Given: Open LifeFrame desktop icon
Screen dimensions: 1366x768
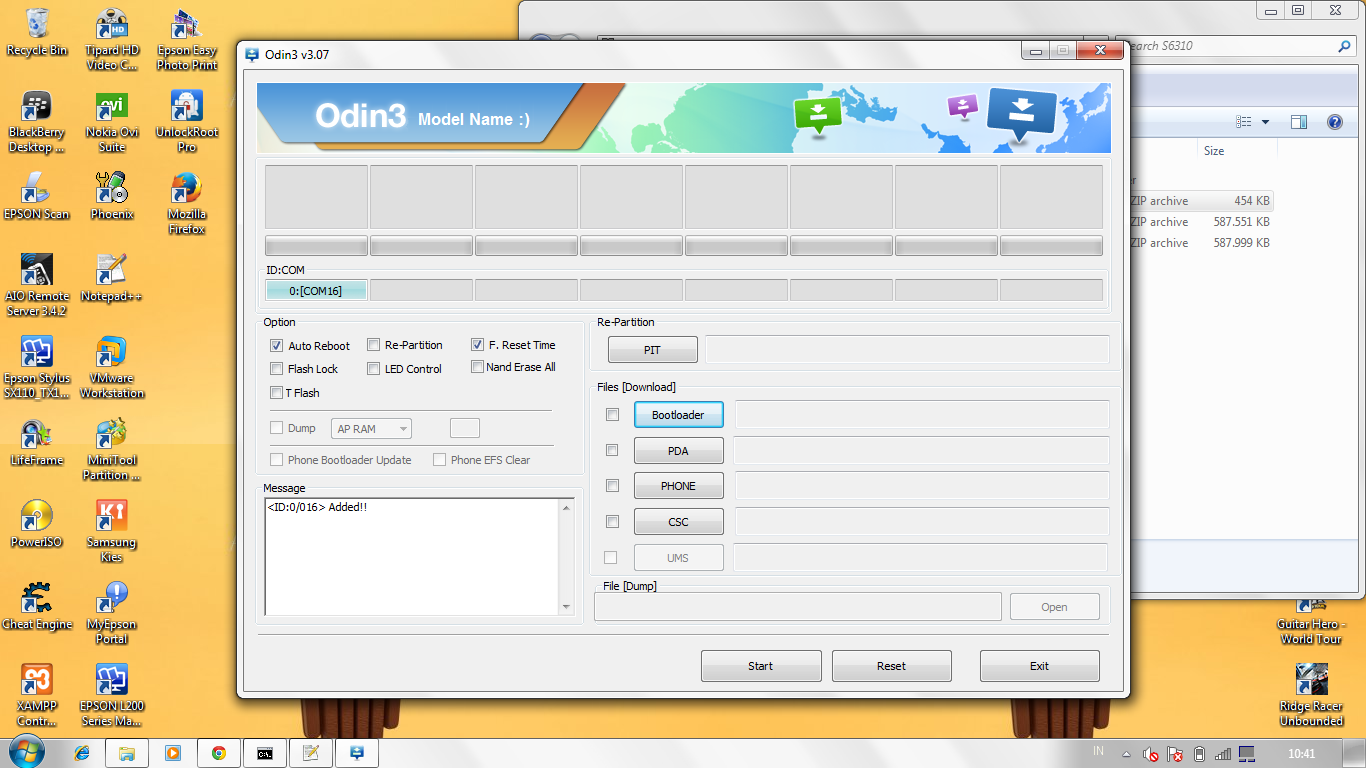Looking at the screenshot, I should tap(37, 442).
